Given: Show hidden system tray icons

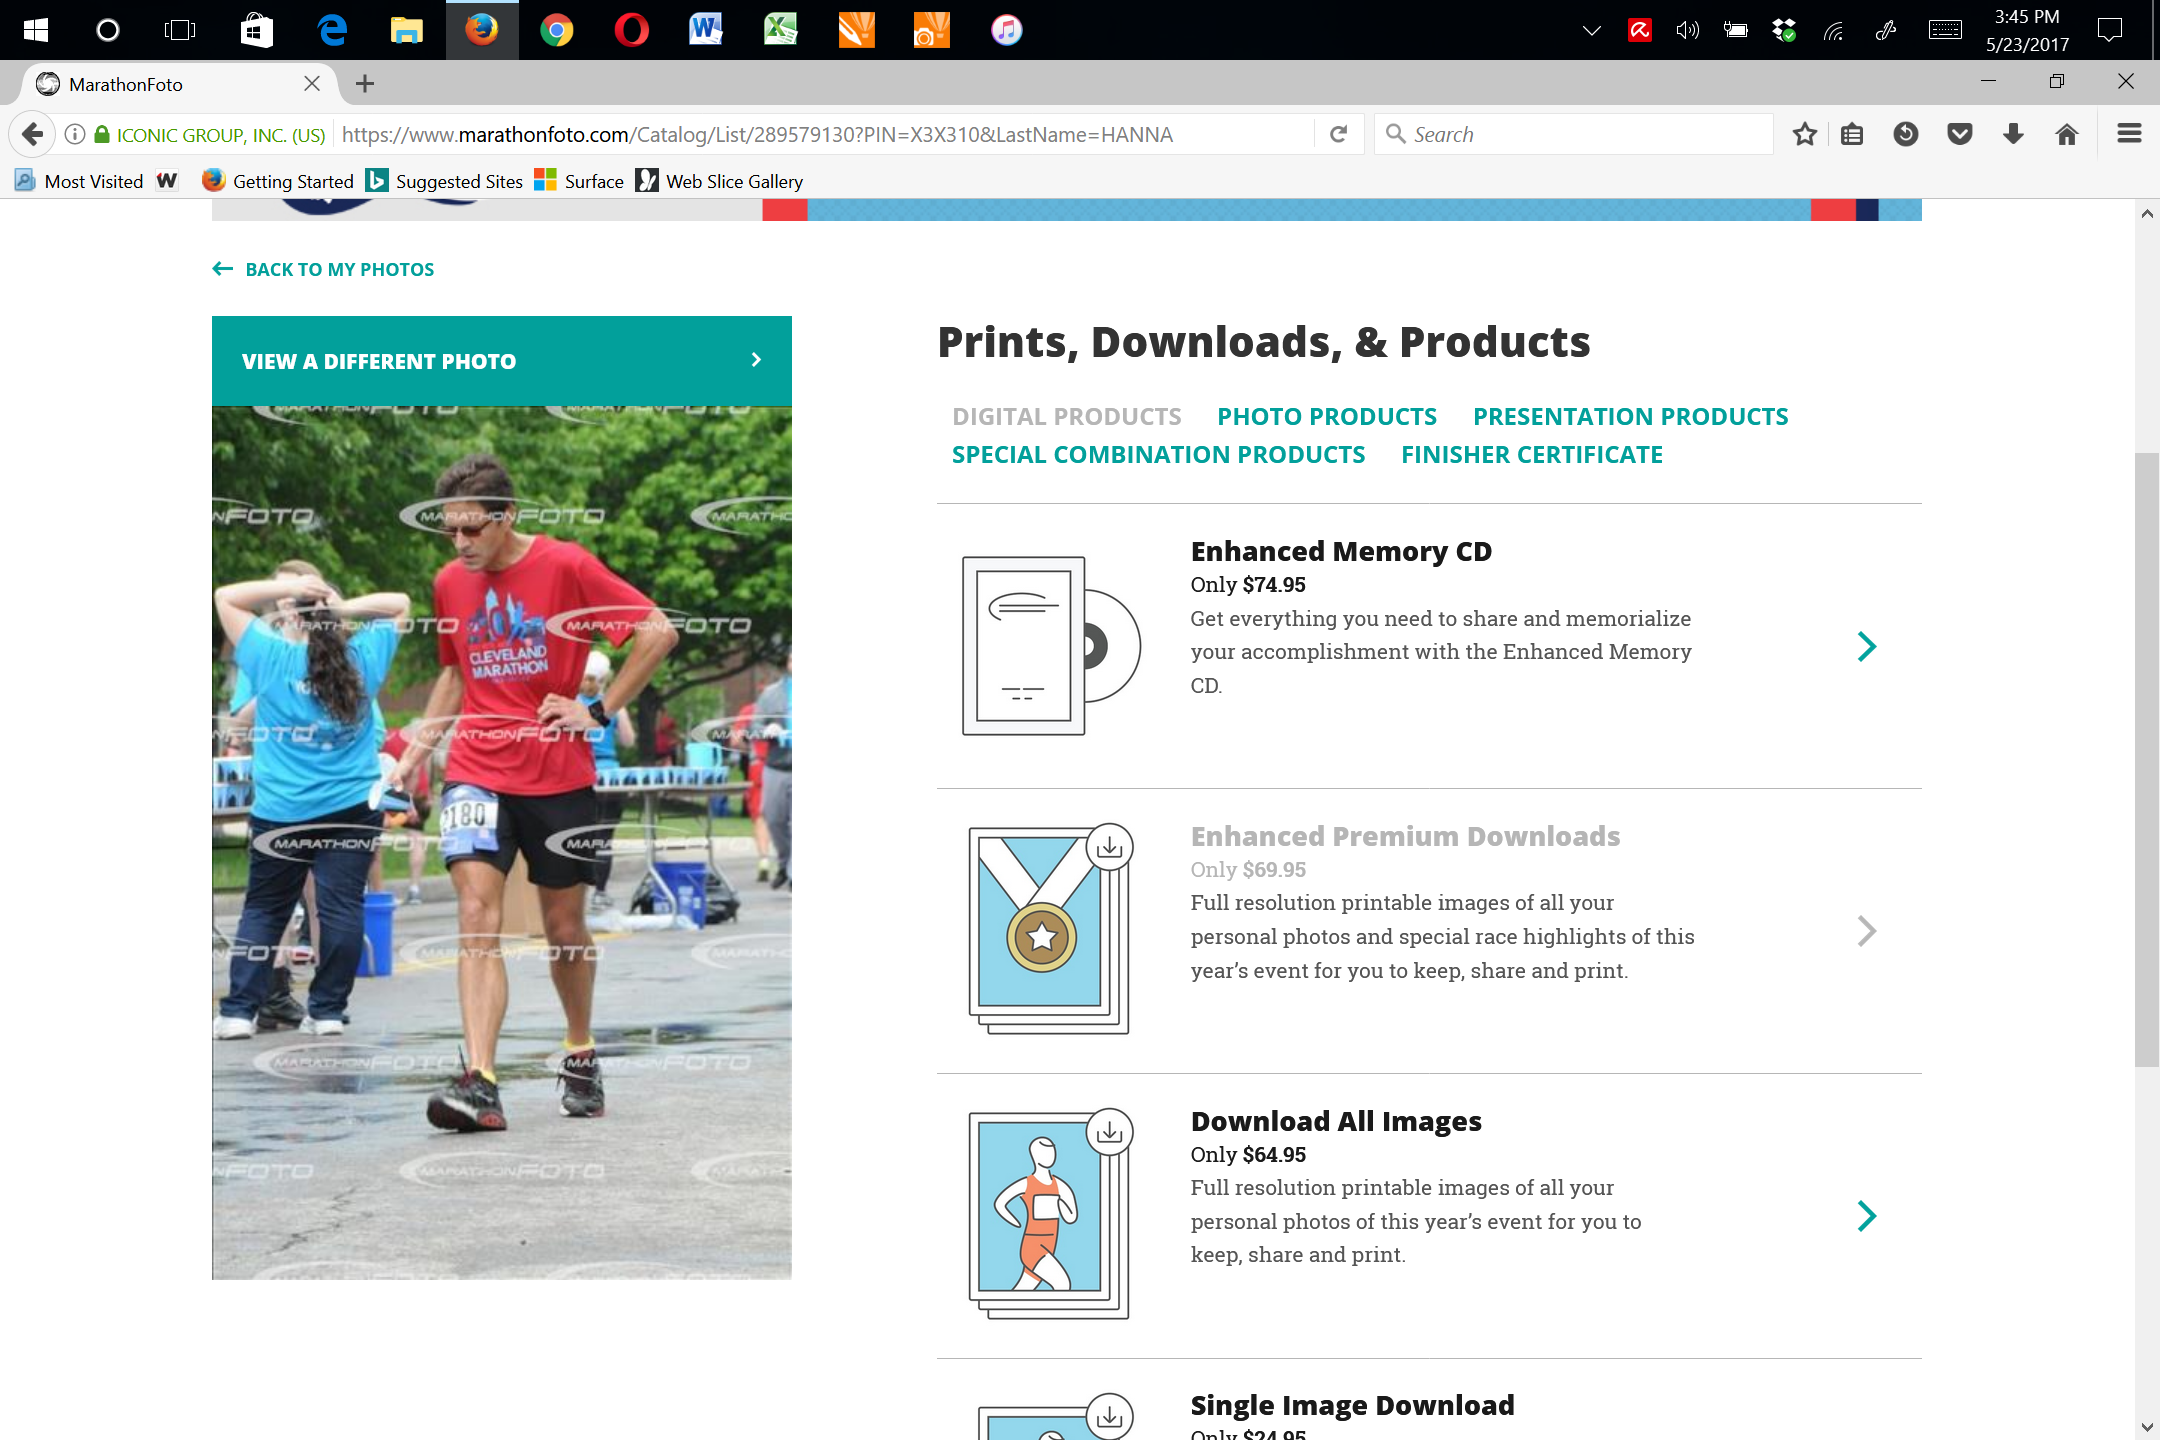Looking at the screenshot, I should [x=1592, y=30].
